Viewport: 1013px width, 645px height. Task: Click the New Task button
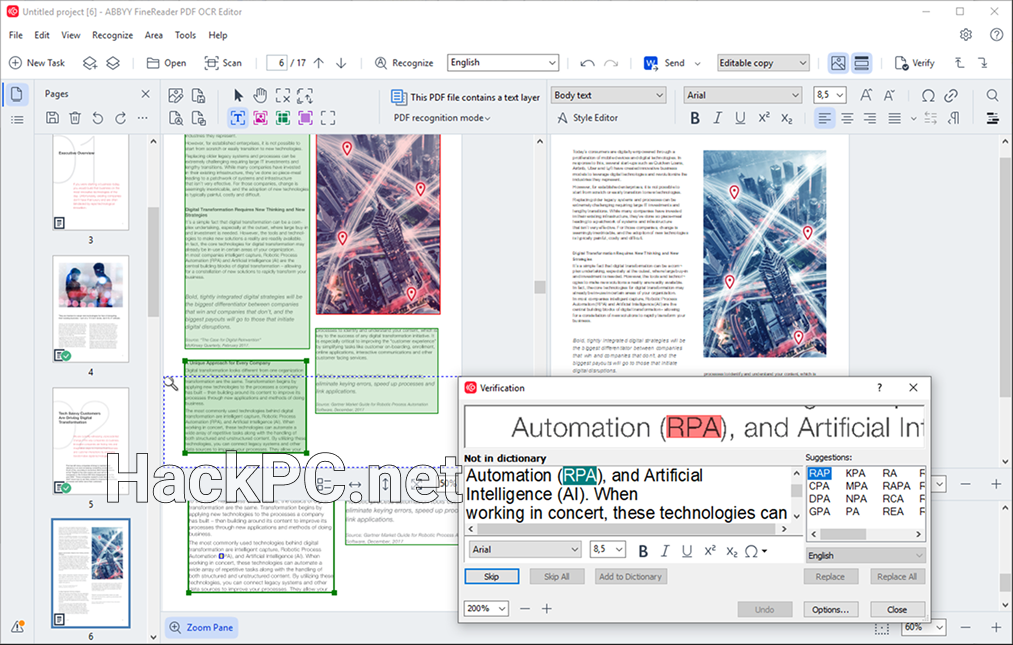pos(37,63)
